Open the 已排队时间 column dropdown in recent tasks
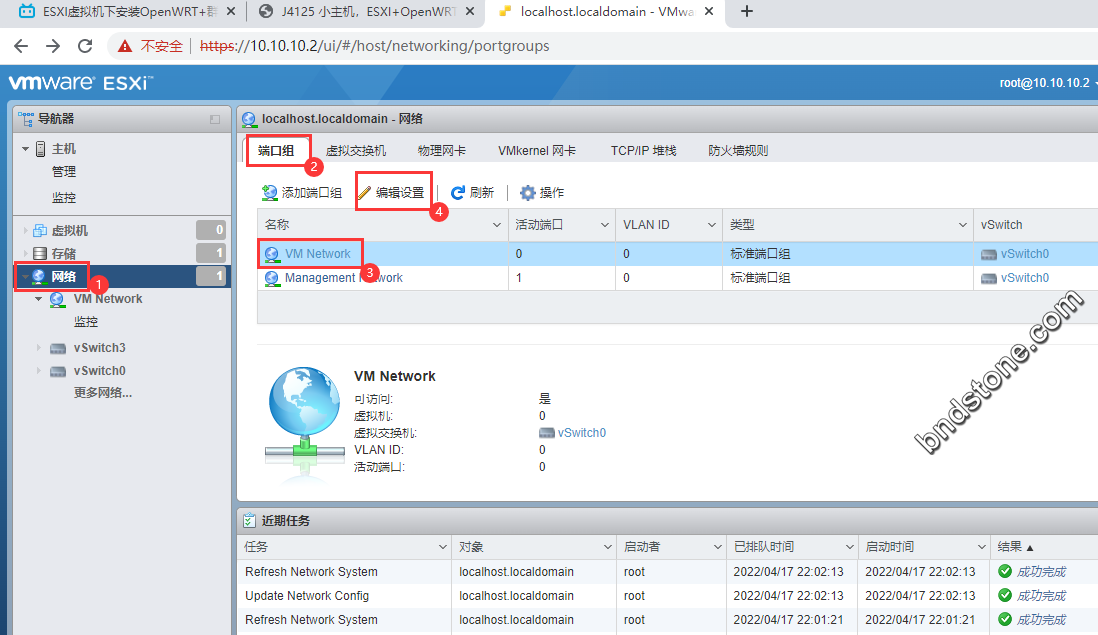1098x635 pixels. (849, 547)
